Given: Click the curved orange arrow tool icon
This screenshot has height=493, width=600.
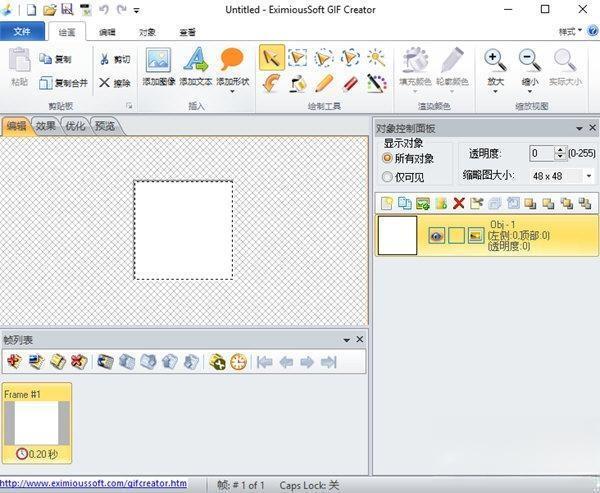Looking at the screenshot, I should (271, 83).
